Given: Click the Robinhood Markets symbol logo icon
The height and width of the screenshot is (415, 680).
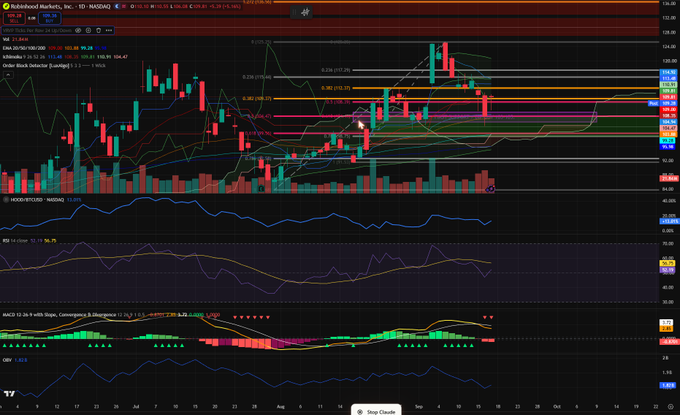Looking at the screenshot, I should pyautogui.click(x=6, y=6).
